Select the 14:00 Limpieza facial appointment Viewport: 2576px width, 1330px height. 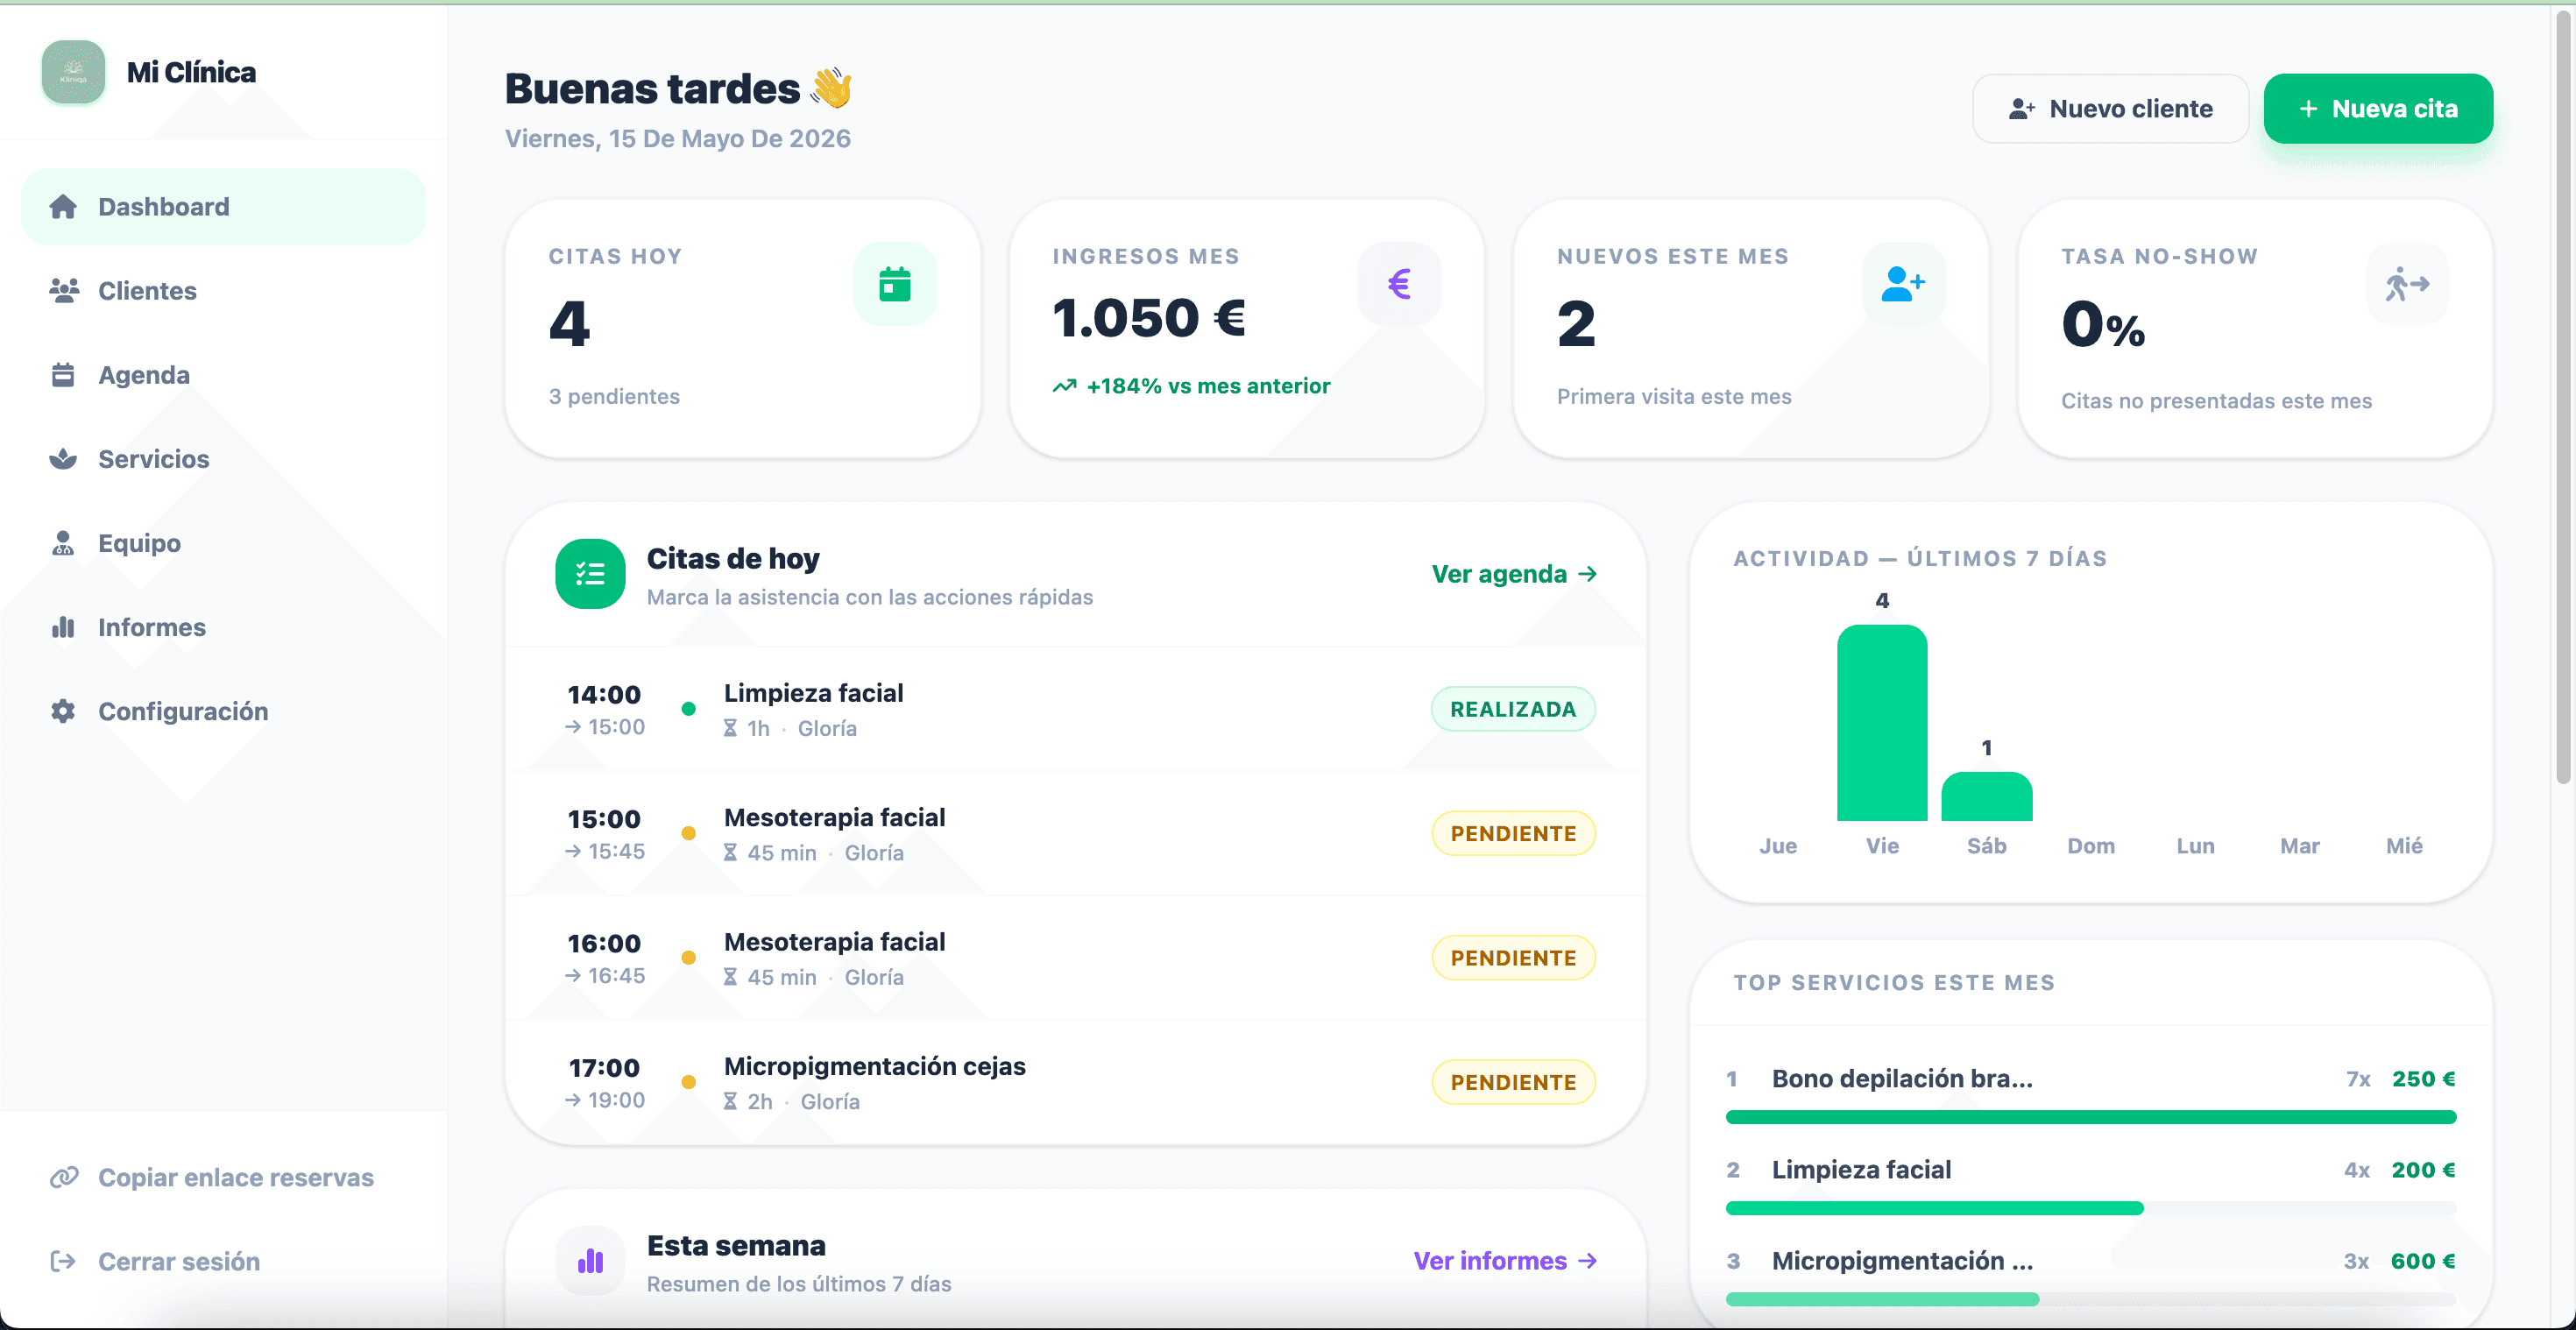1076,709
